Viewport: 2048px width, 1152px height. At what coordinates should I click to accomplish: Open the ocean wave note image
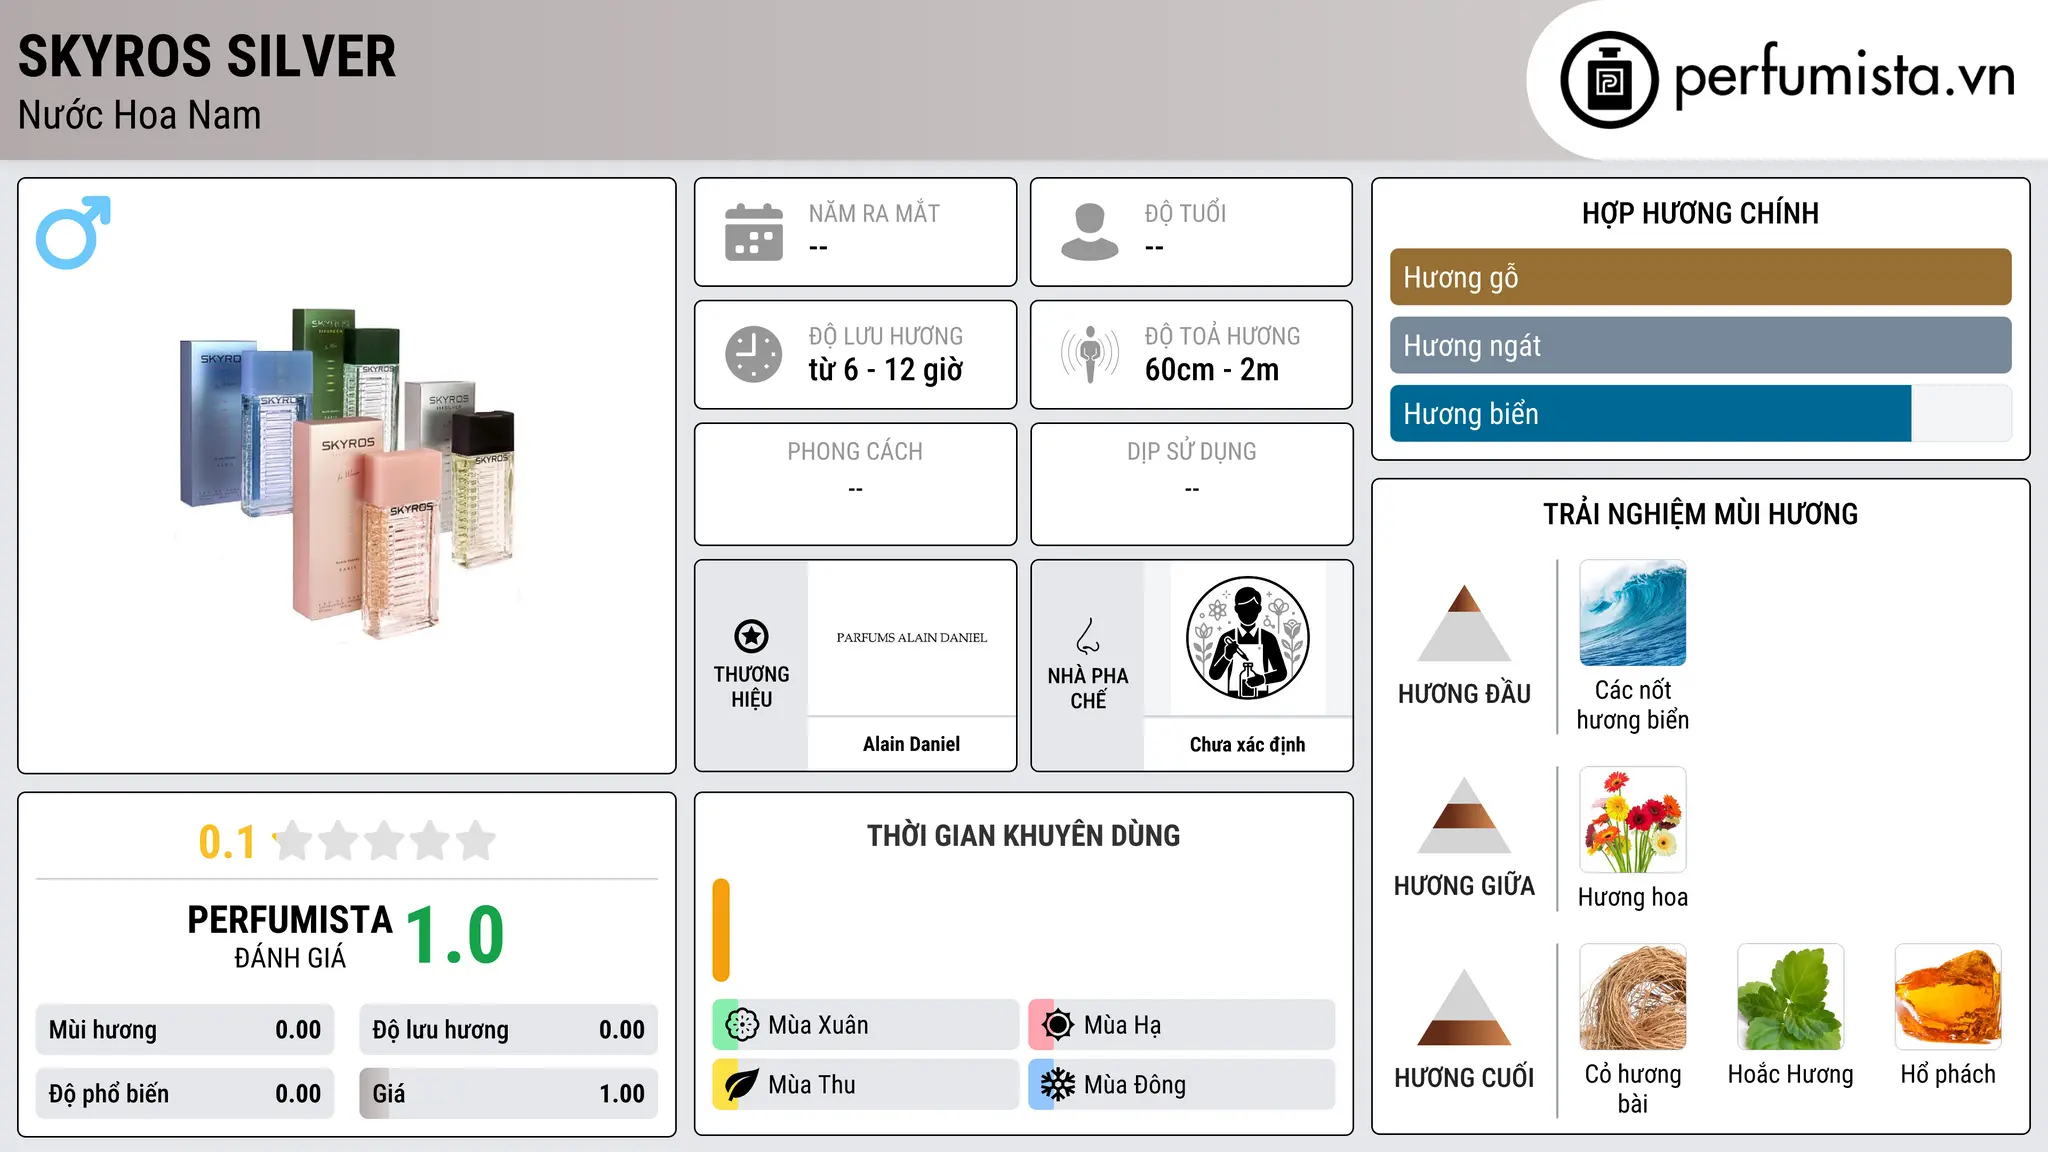coord(1633,613)
